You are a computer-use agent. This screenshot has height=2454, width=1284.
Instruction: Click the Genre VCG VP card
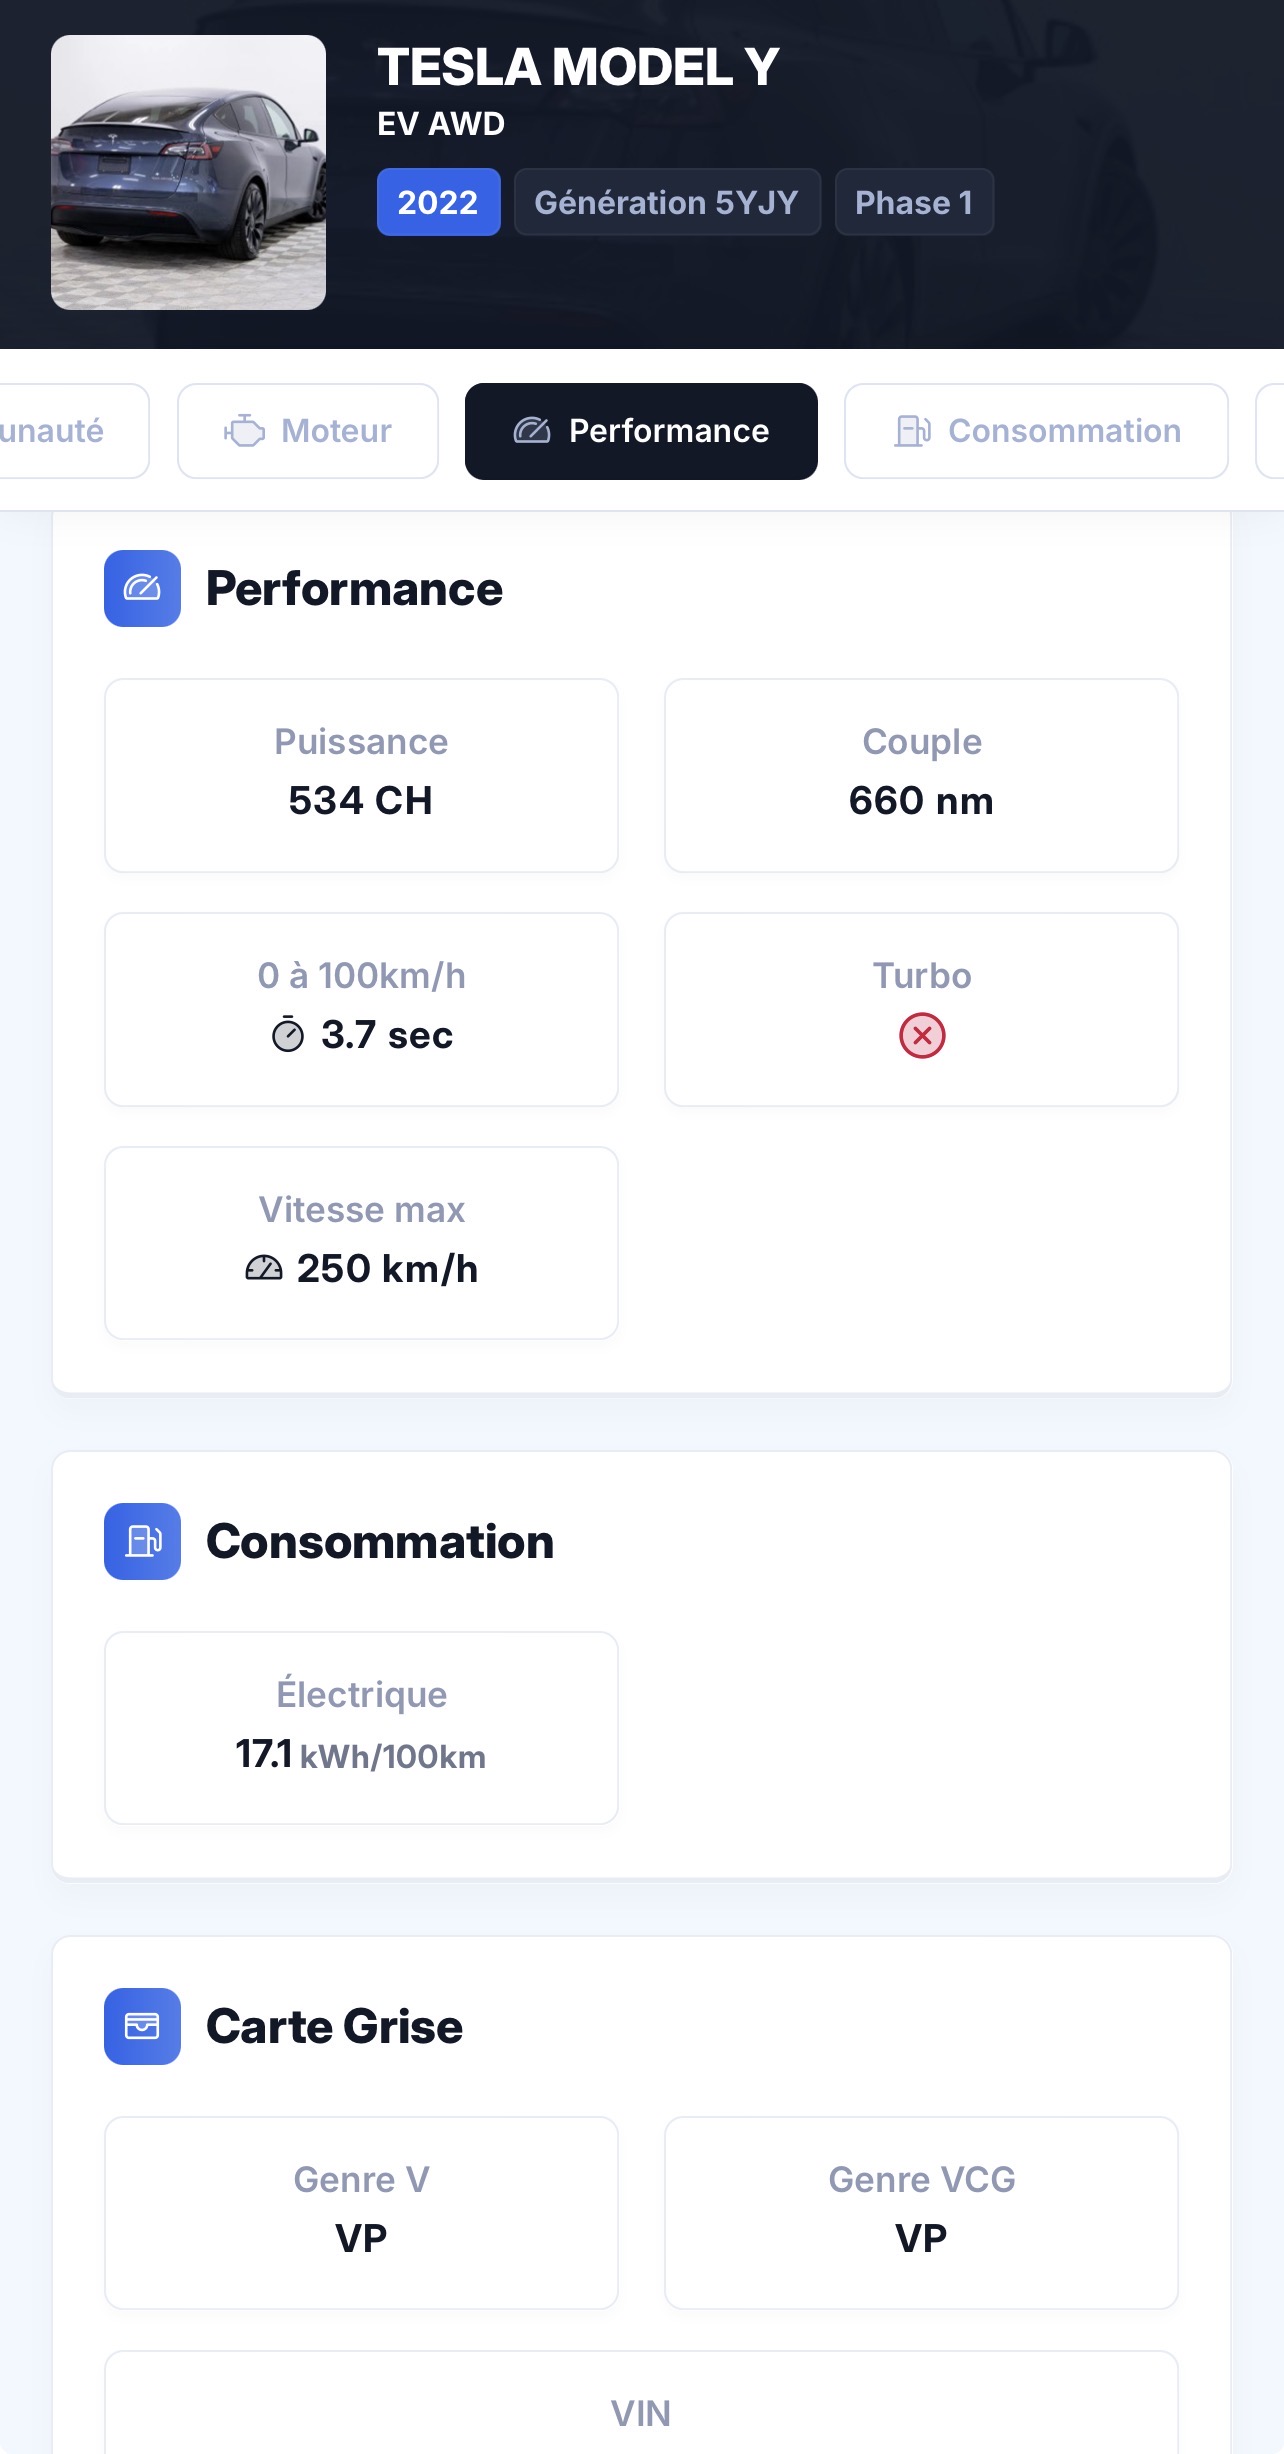(x=921, y=2213)
